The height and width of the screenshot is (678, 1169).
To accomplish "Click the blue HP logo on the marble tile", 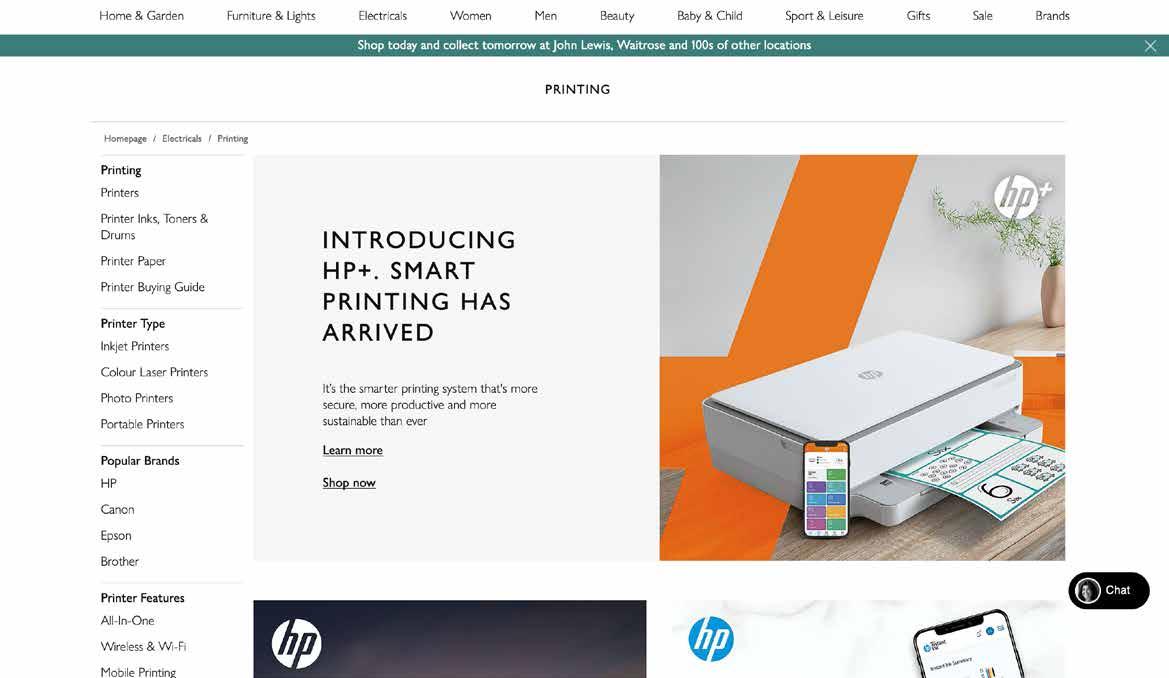I will coord(711,638).
